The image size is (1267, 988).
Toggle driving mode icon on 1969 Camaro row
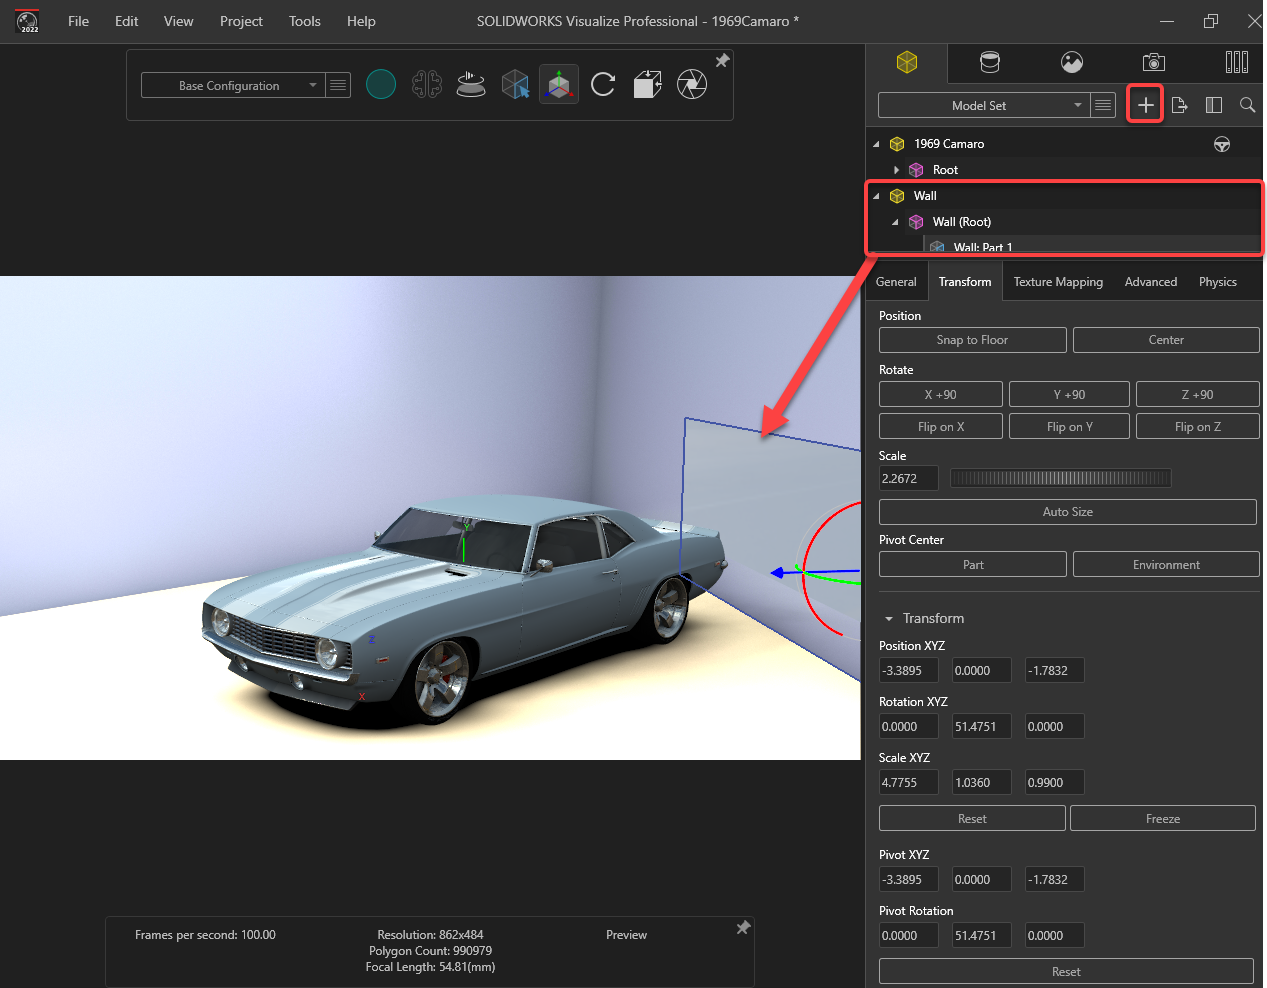click(1222, 143)
